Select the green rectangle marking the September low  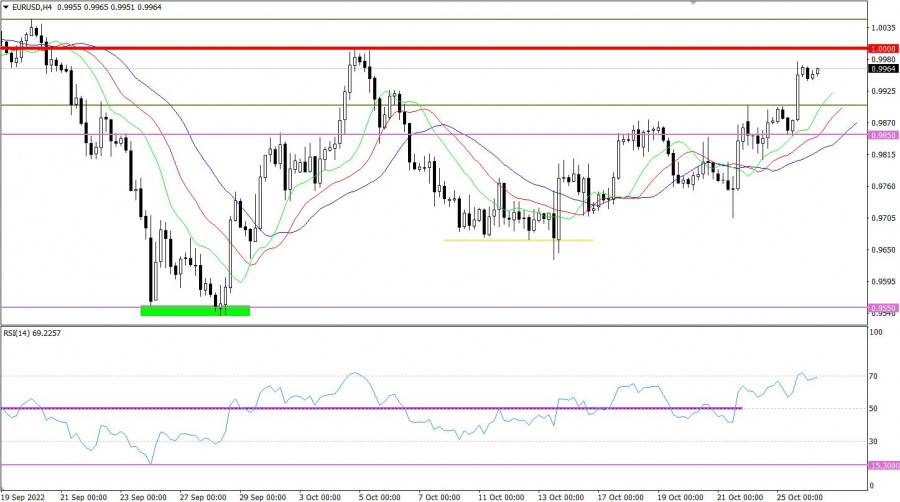tap(195, 311)
